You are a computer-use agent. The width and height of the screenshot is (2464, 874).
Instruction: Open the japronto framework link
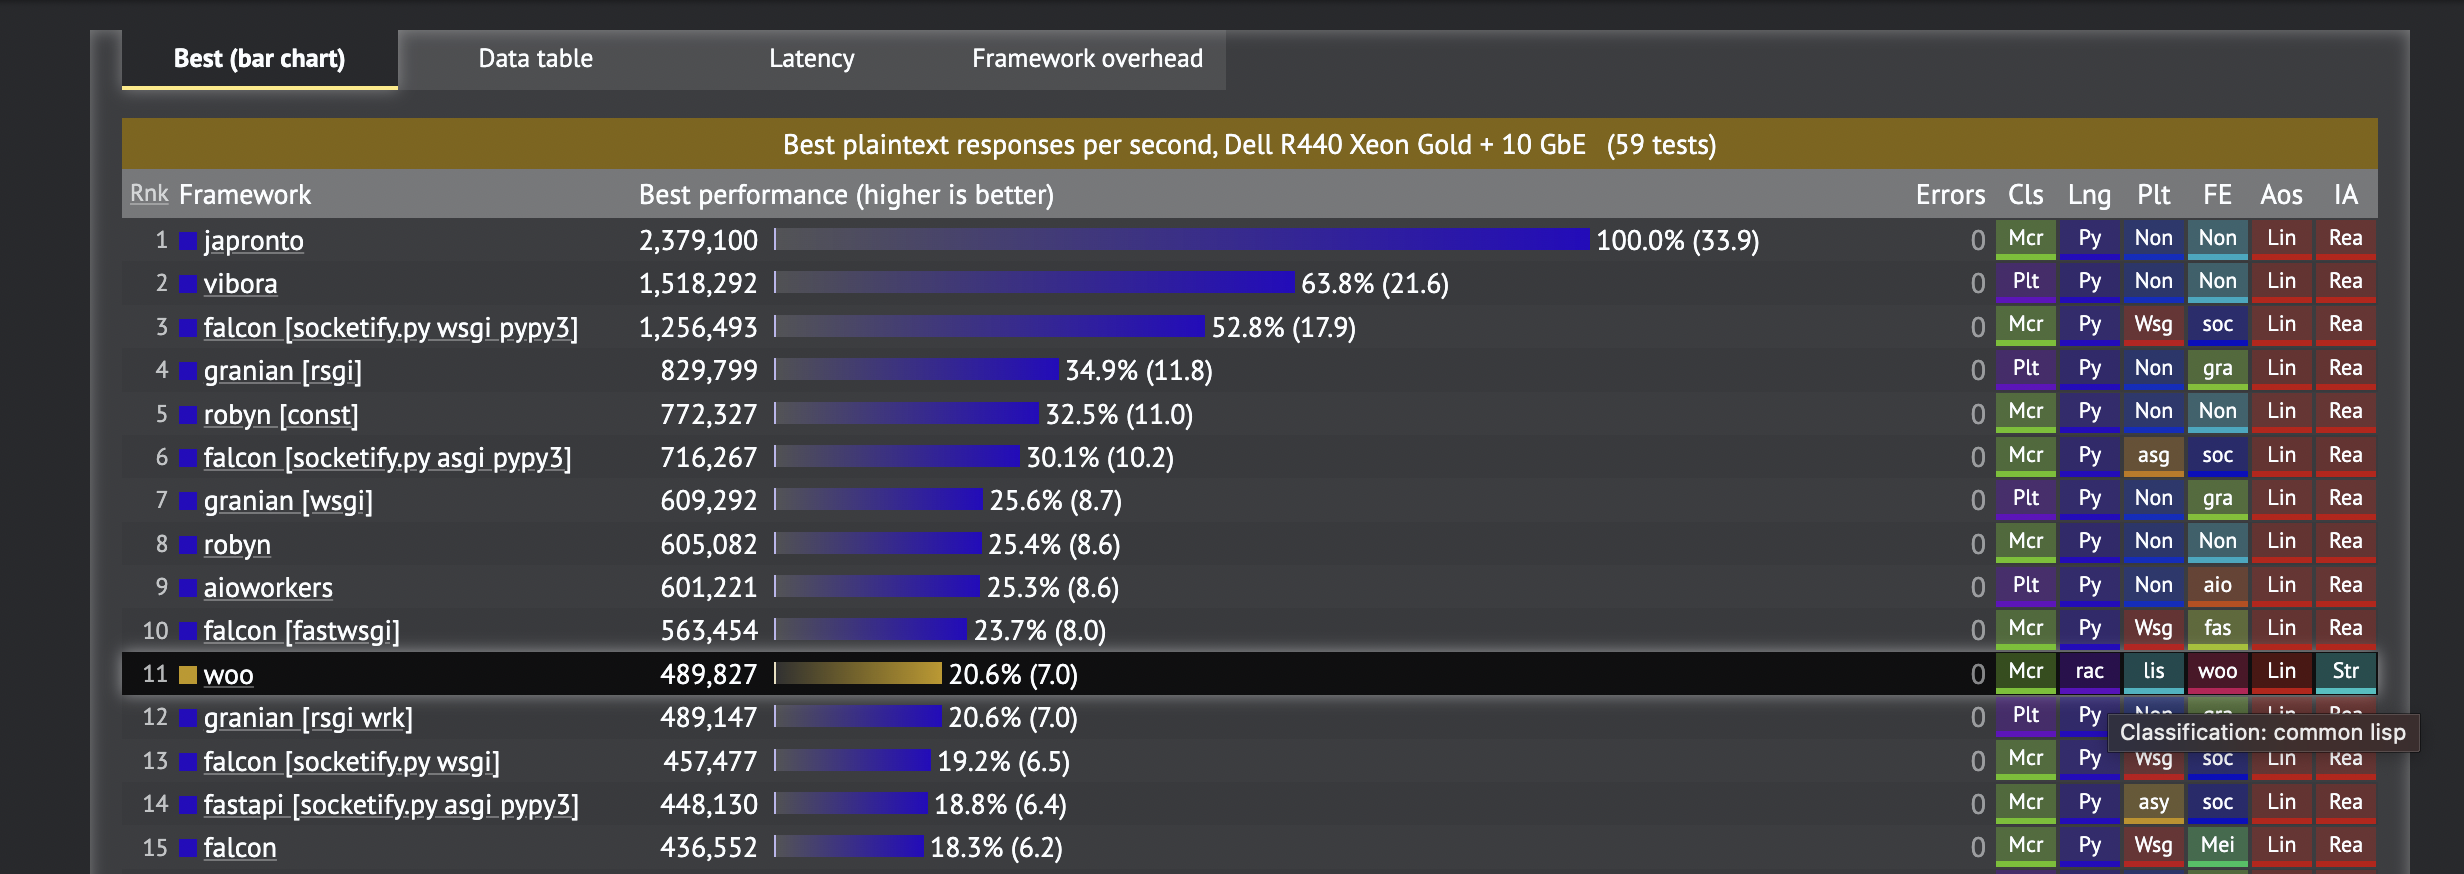[x=255, y=240]
